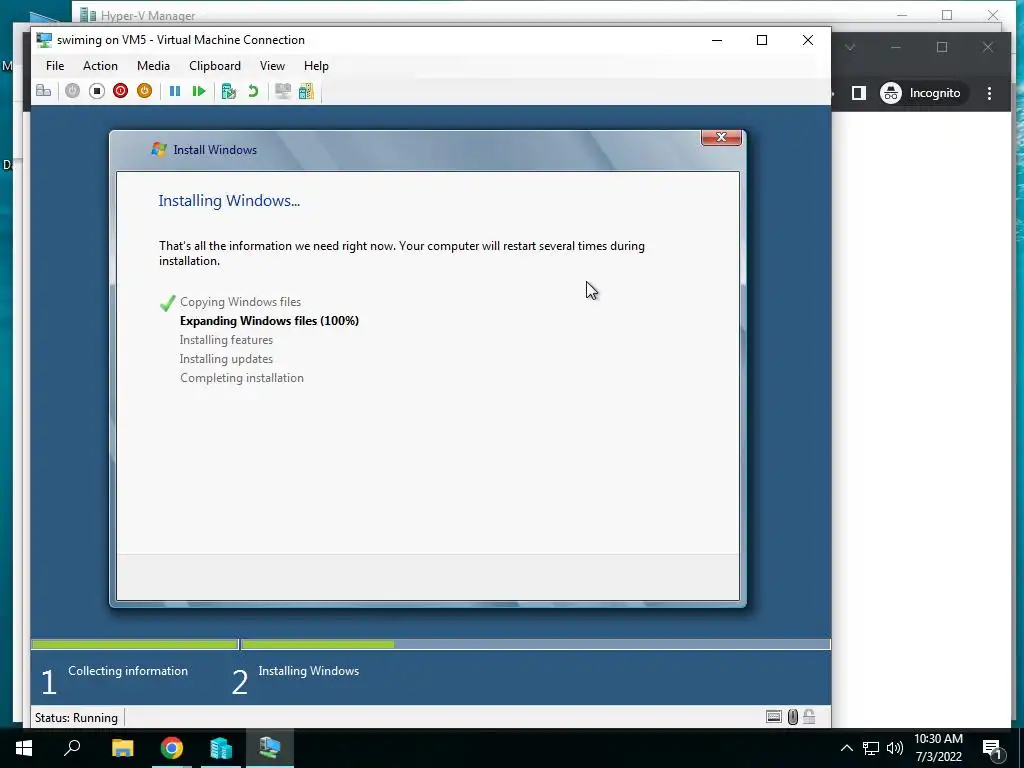Open the Help menu
The width and height of the screenshot is (1024, 768).
coord(316,66)
